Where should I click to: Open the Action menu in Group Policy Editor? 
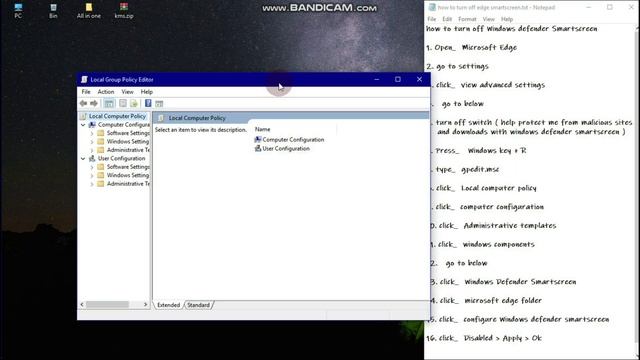(x=106, y=92)
